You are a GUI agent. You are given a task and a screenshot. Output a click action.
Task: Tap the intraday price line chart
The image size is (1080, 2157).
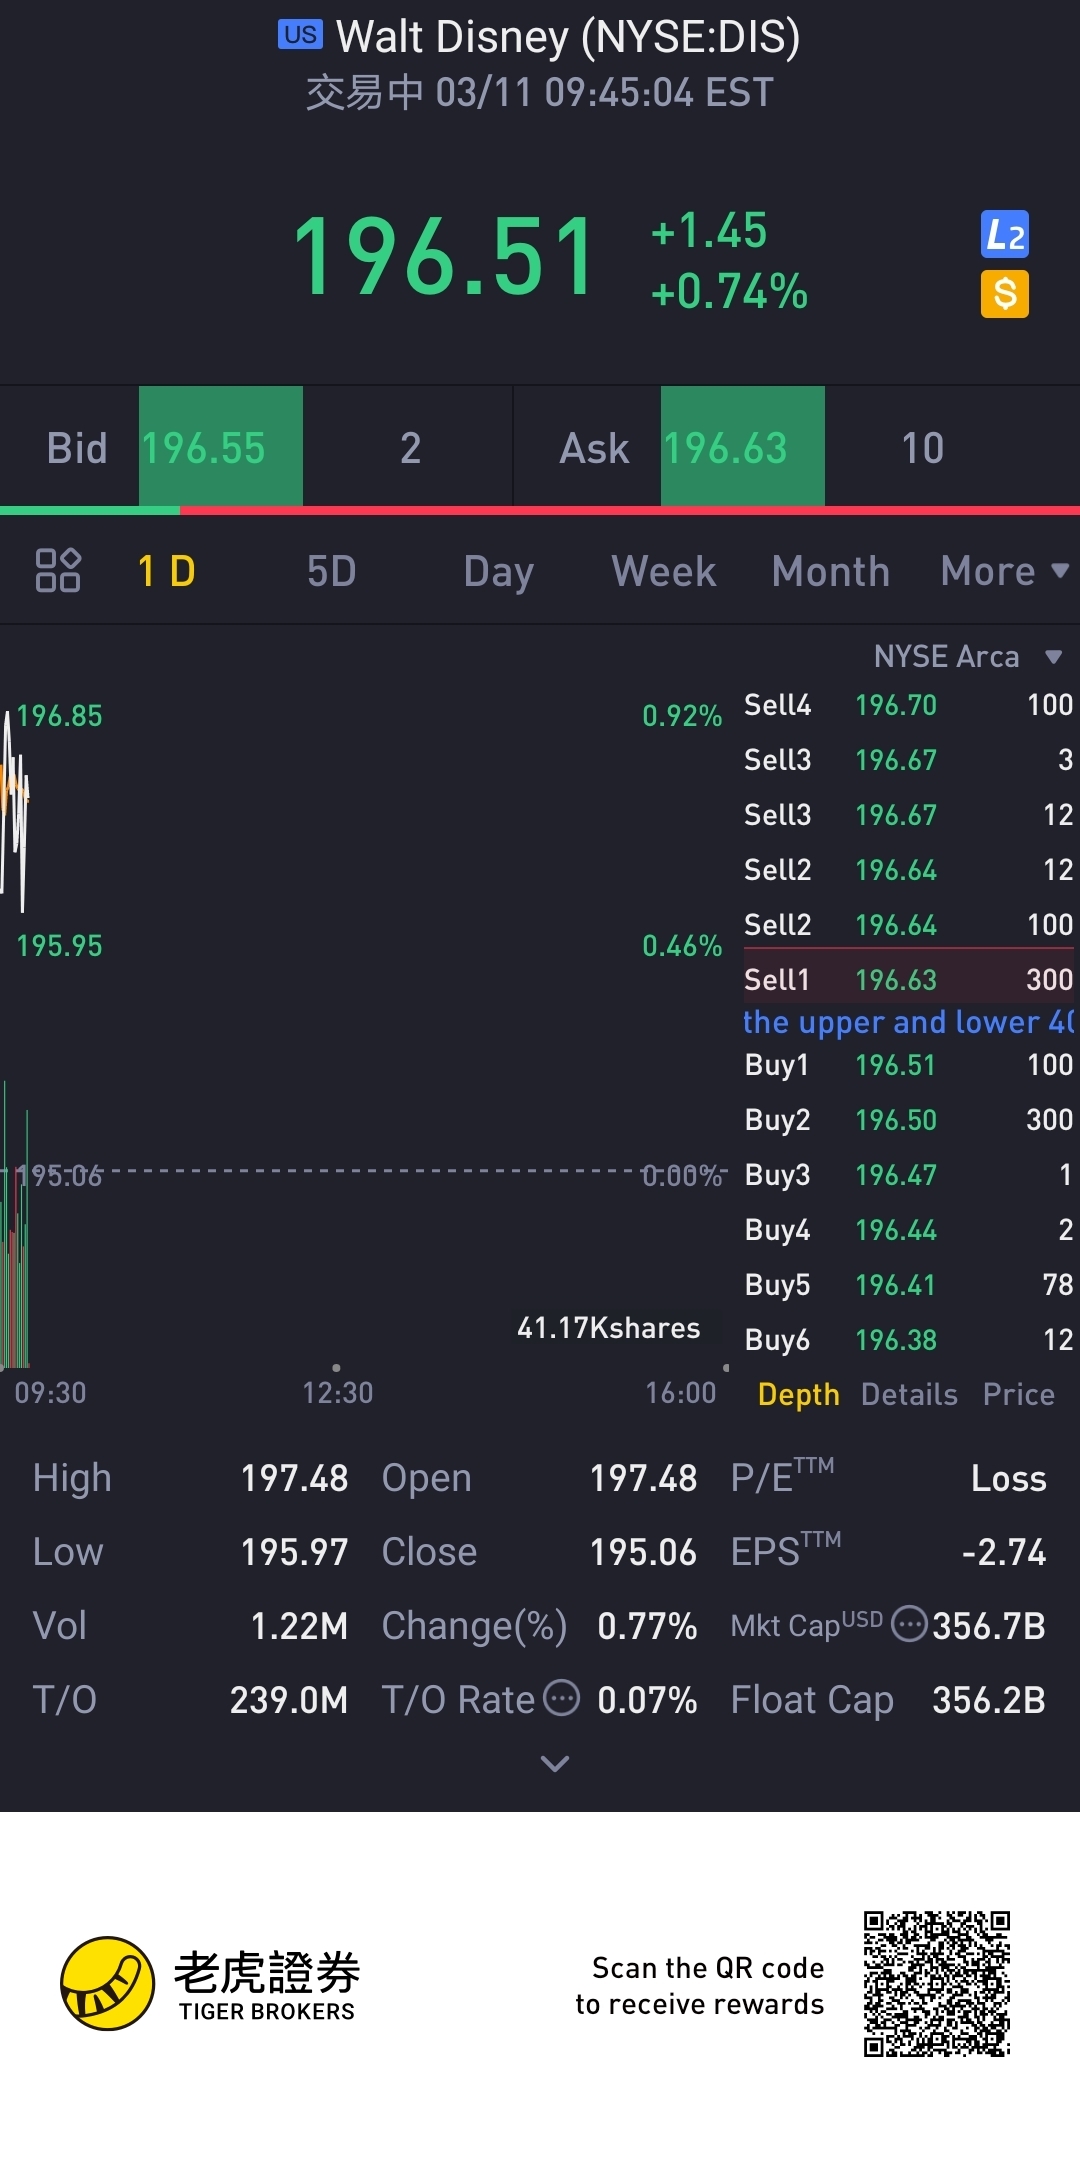coord(14,810)
